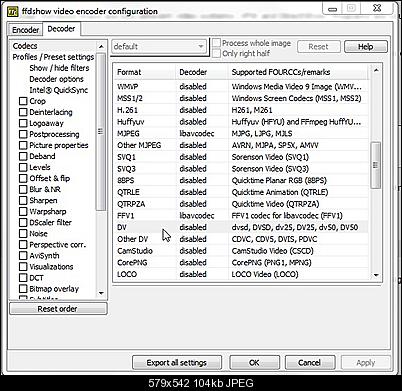This screenshot has width=402, height=391.
Task: Select Codecs in the left list
Action: [25, 46]
